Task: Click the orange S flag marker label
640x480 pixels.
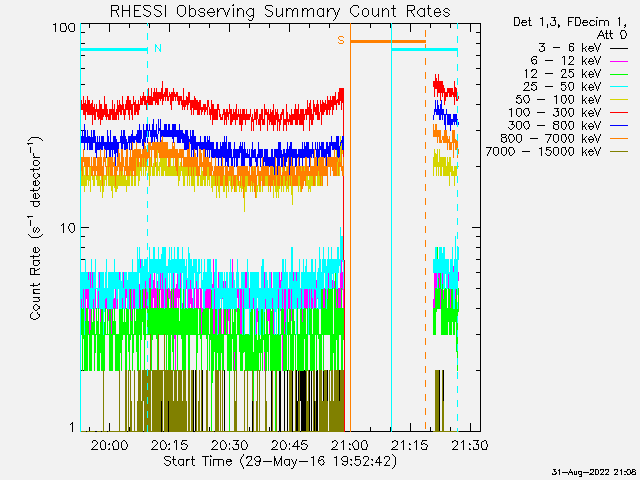Action: point(341,40)
